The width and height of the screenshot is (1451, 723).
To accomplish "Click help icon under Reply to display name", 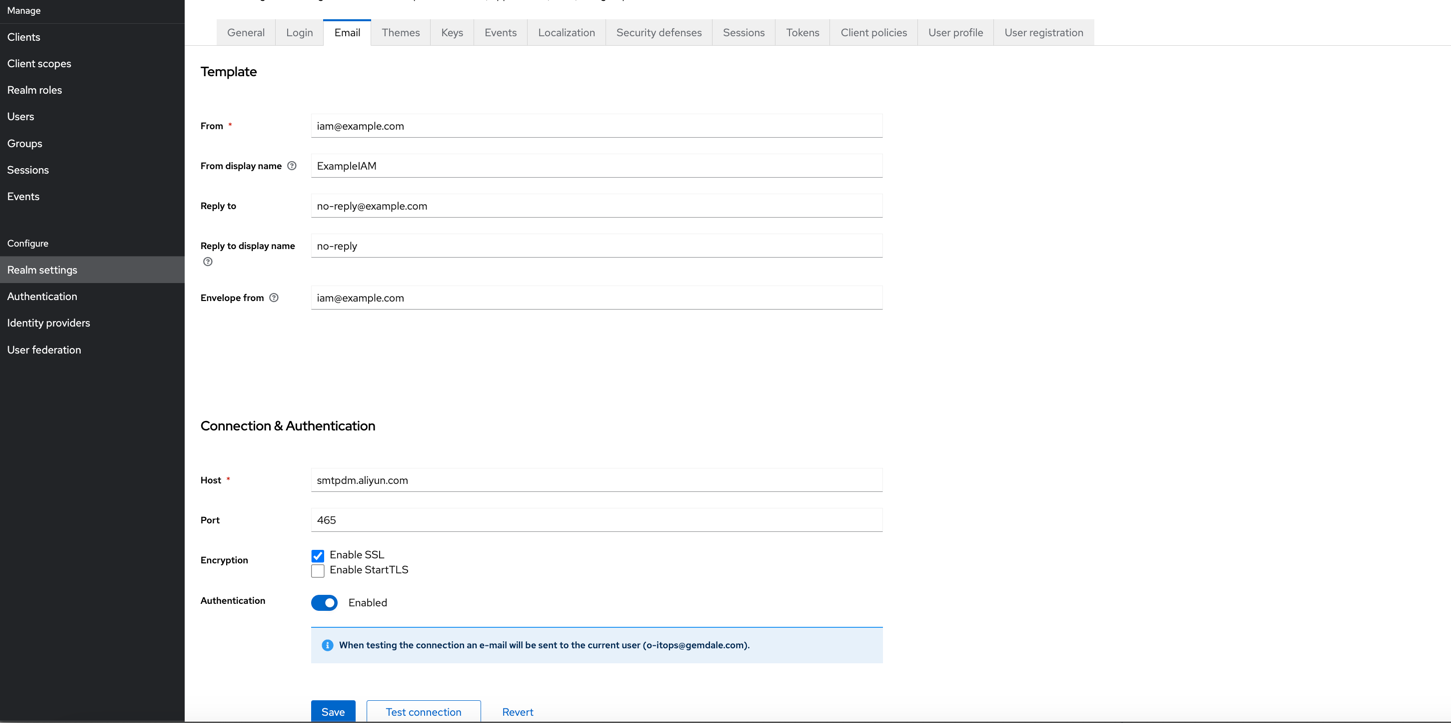I will [x=208, y=262].
